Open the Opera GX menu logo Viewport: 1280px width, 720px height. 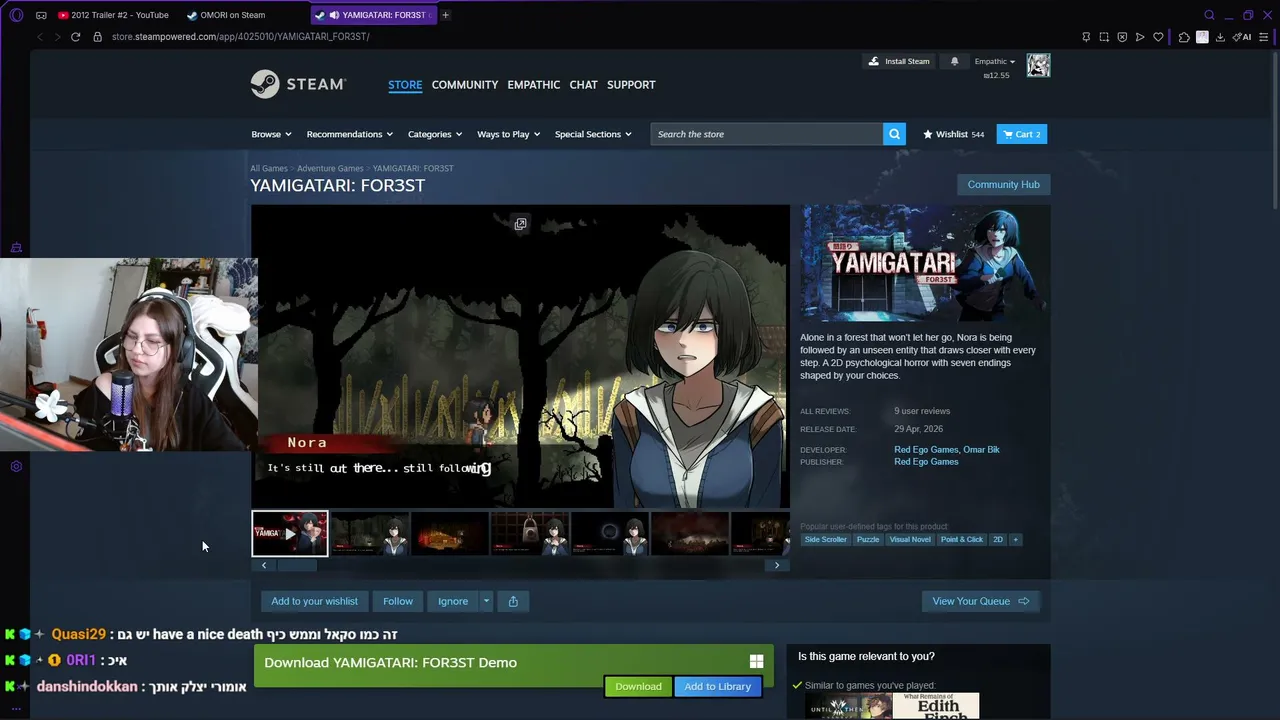(16, 15)
